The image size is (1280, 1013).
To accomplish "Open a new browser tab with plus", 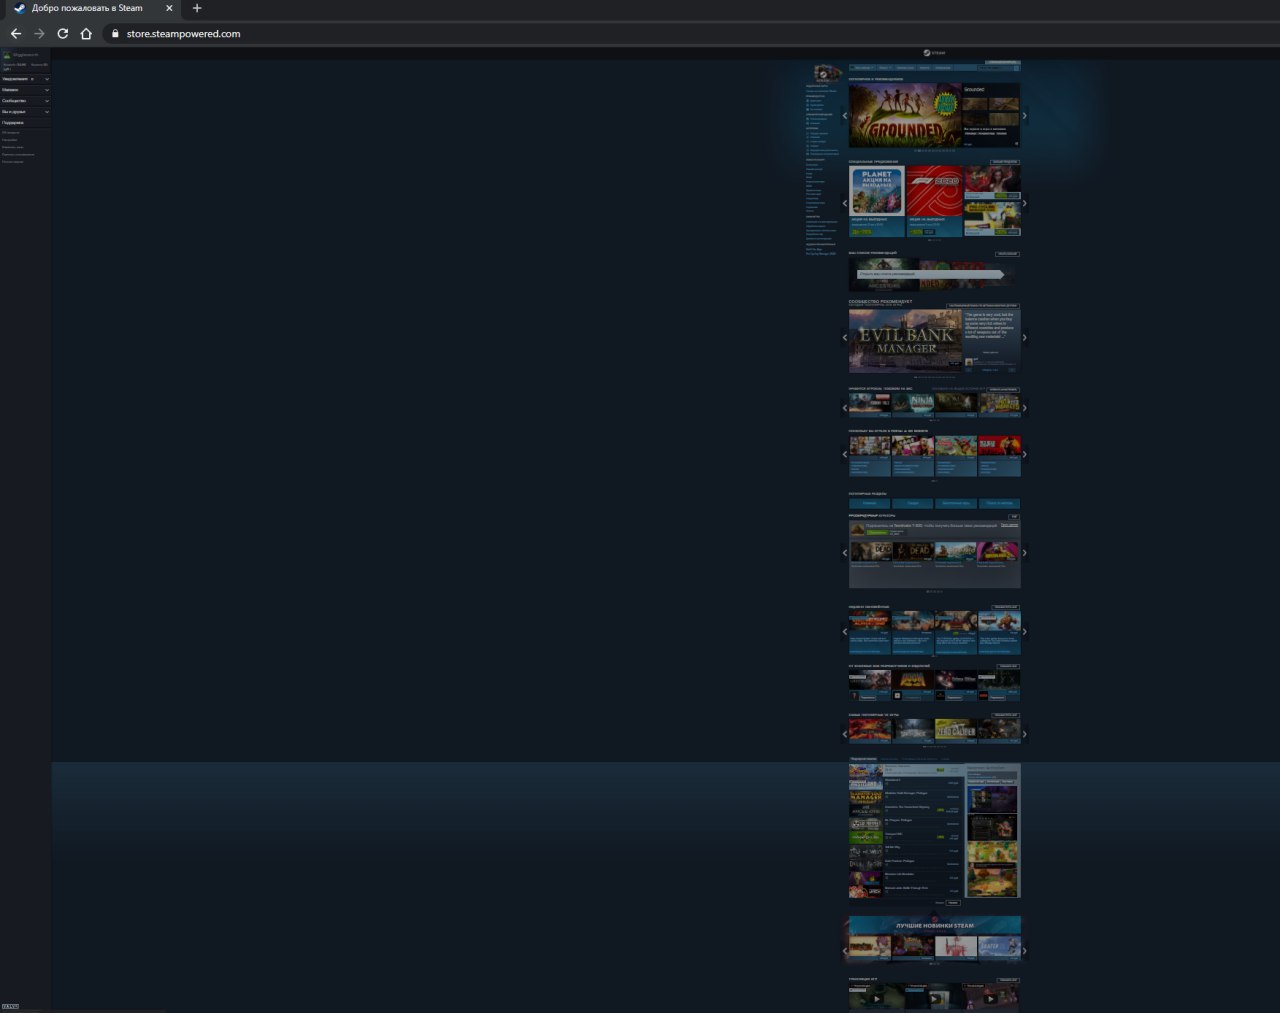I will 197,8.
